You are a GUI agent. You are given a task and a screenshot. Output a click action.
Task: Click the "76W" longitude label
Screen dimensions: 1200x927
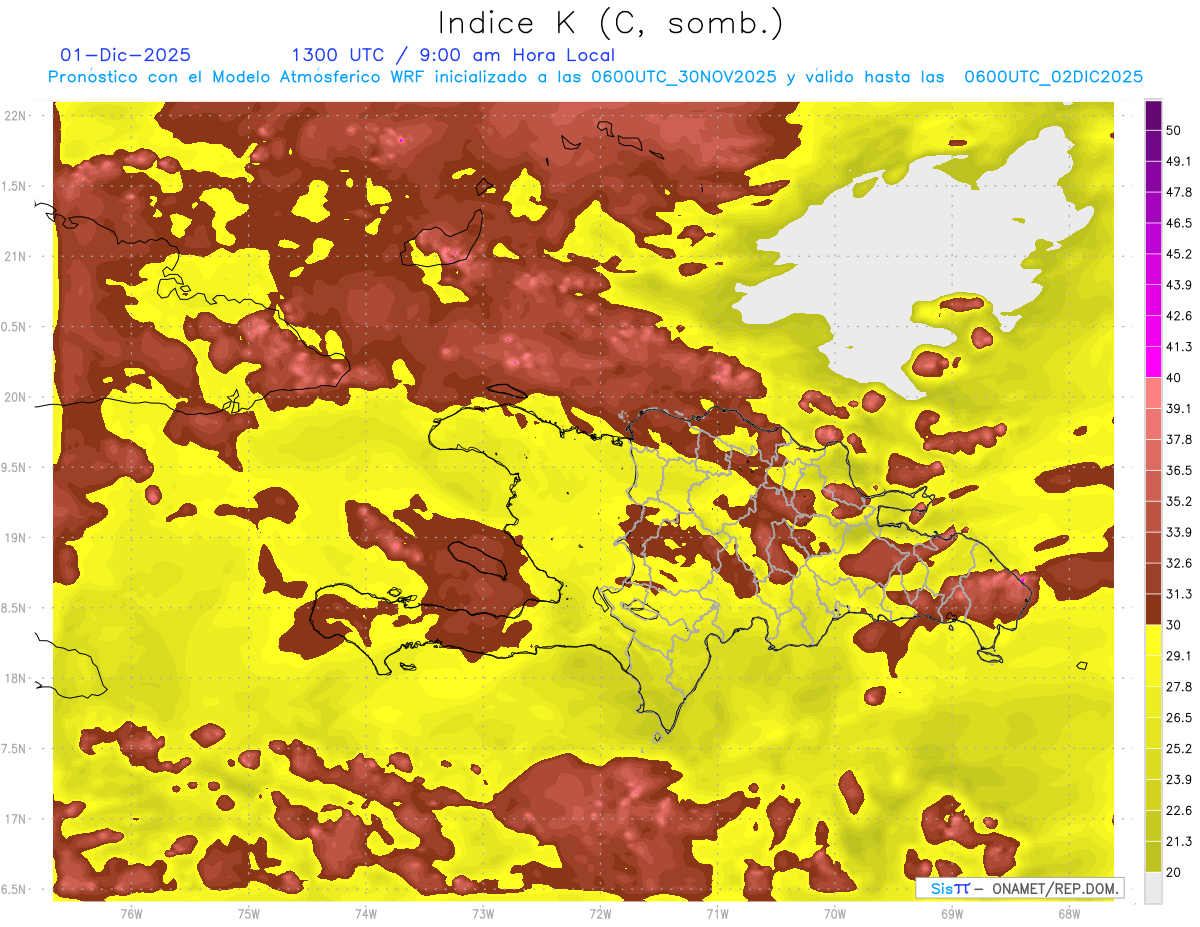(x=131, y=913)
